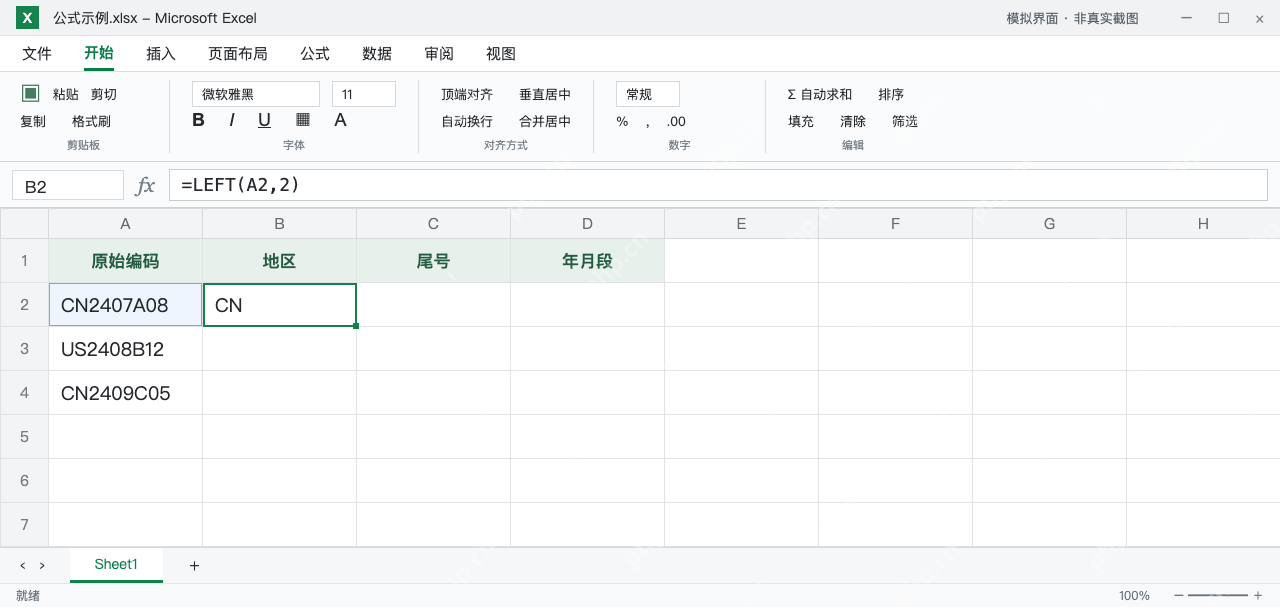Click the formula bar with =LEFT(A2,2)
The image size is (1280, 608).
[718, 185]
